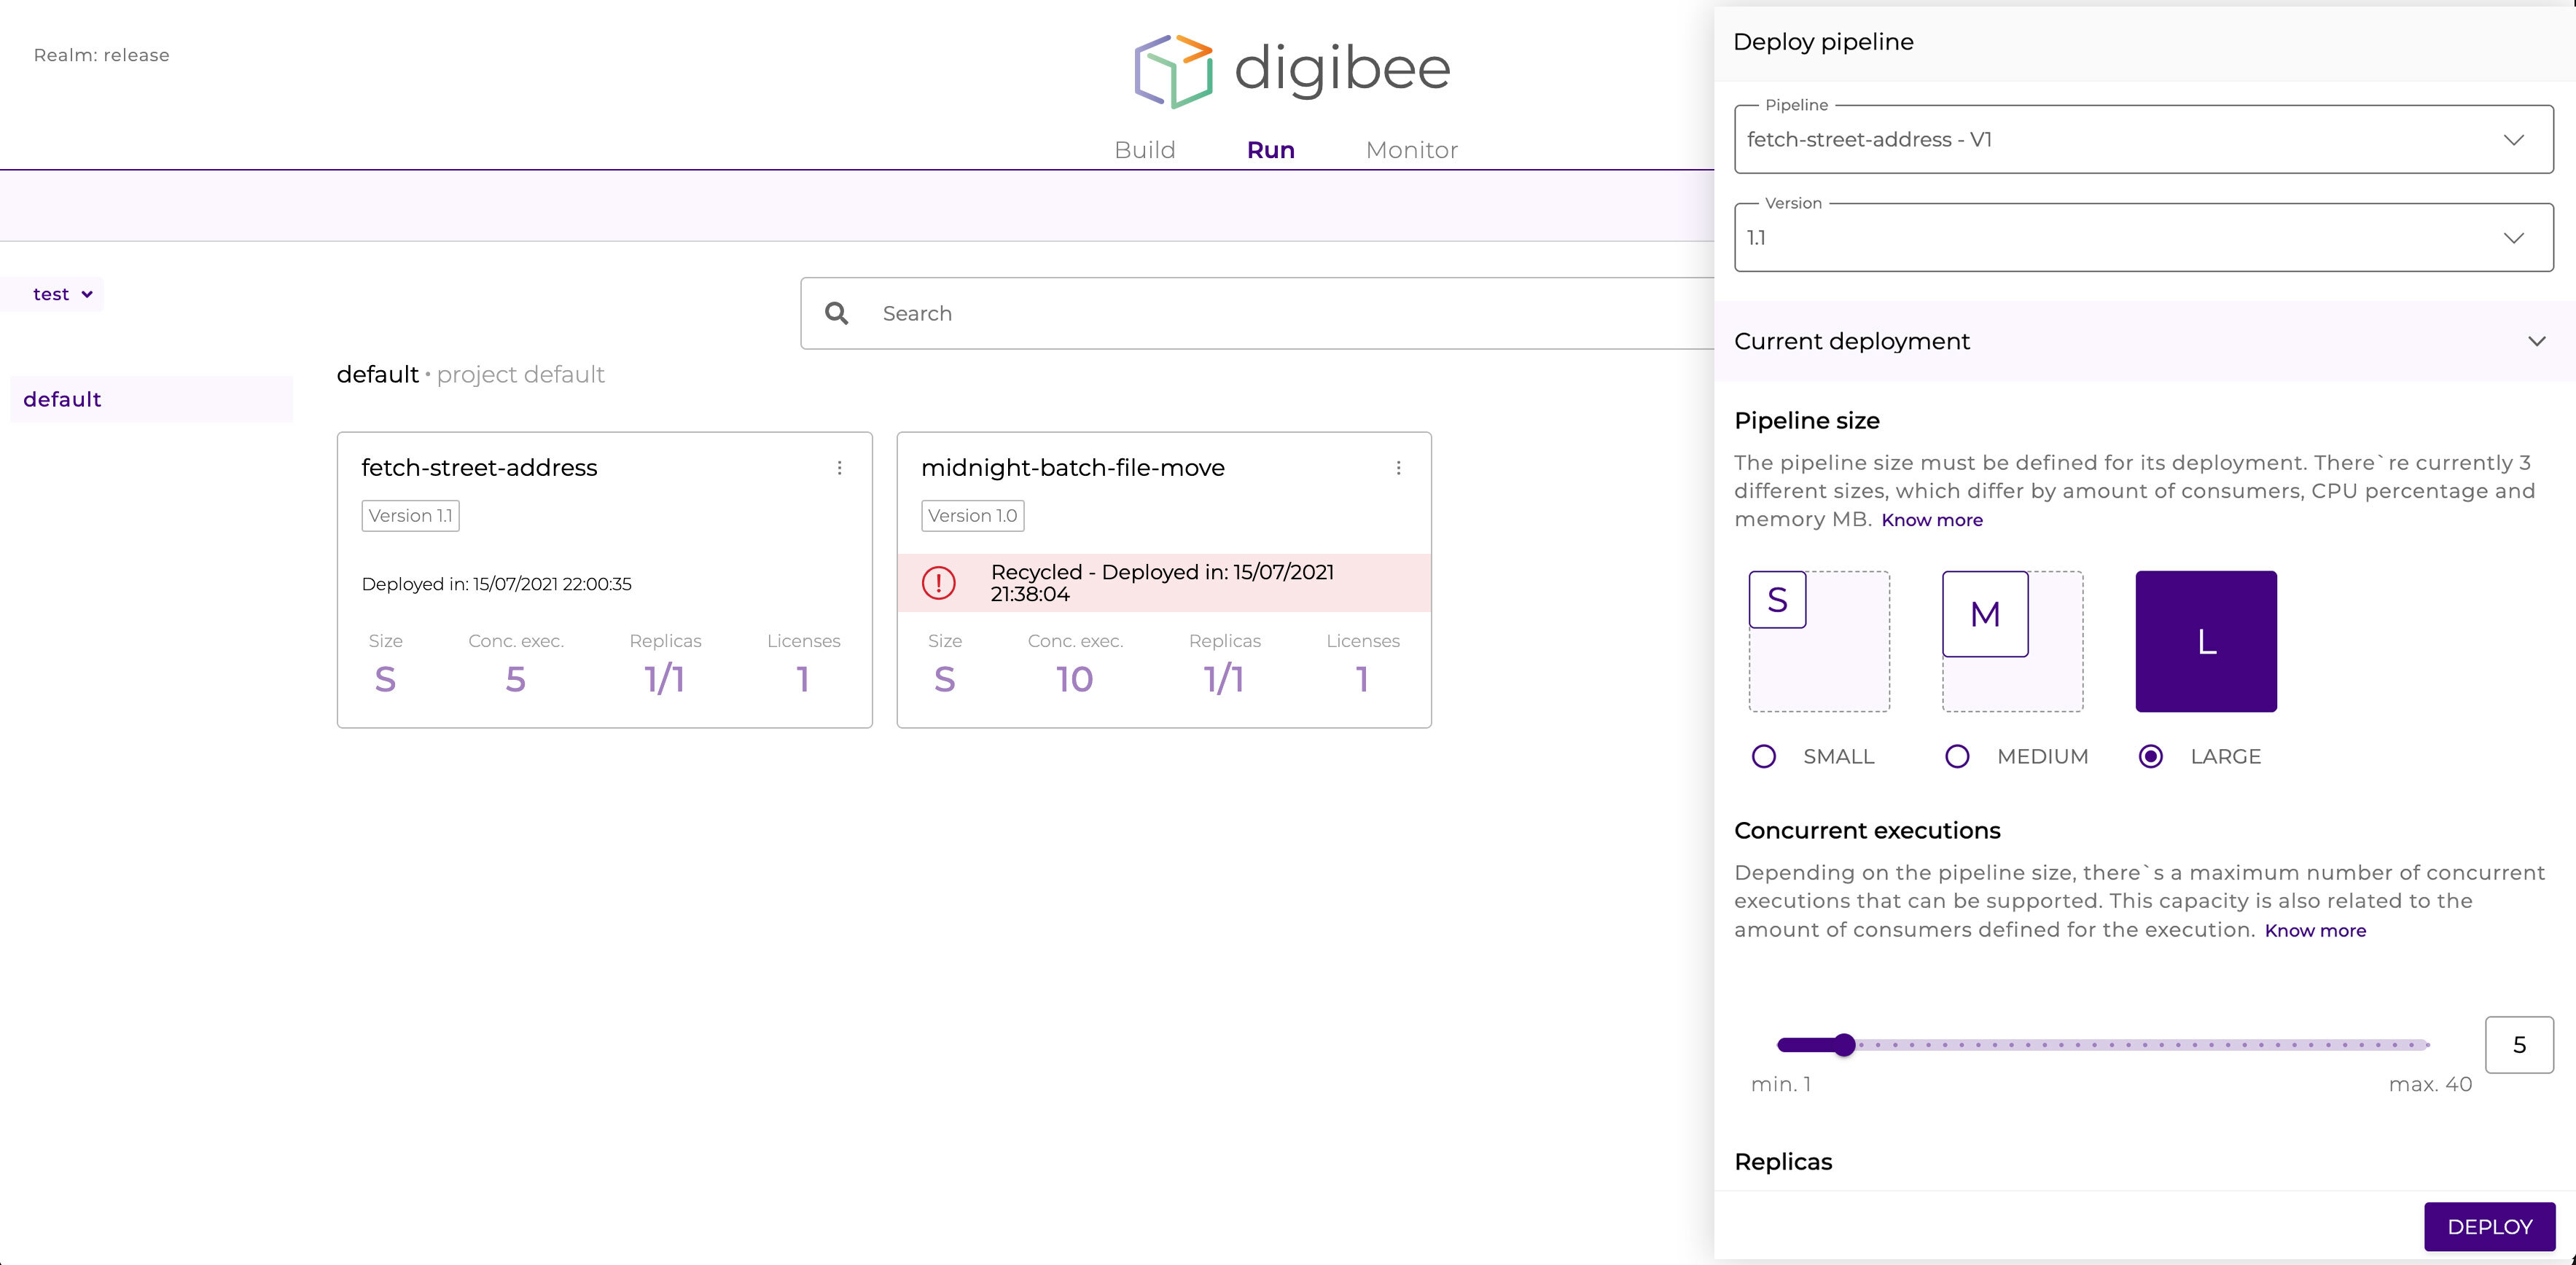
Task: Select the MEDIUM radio button
Action: [1956, 757]
